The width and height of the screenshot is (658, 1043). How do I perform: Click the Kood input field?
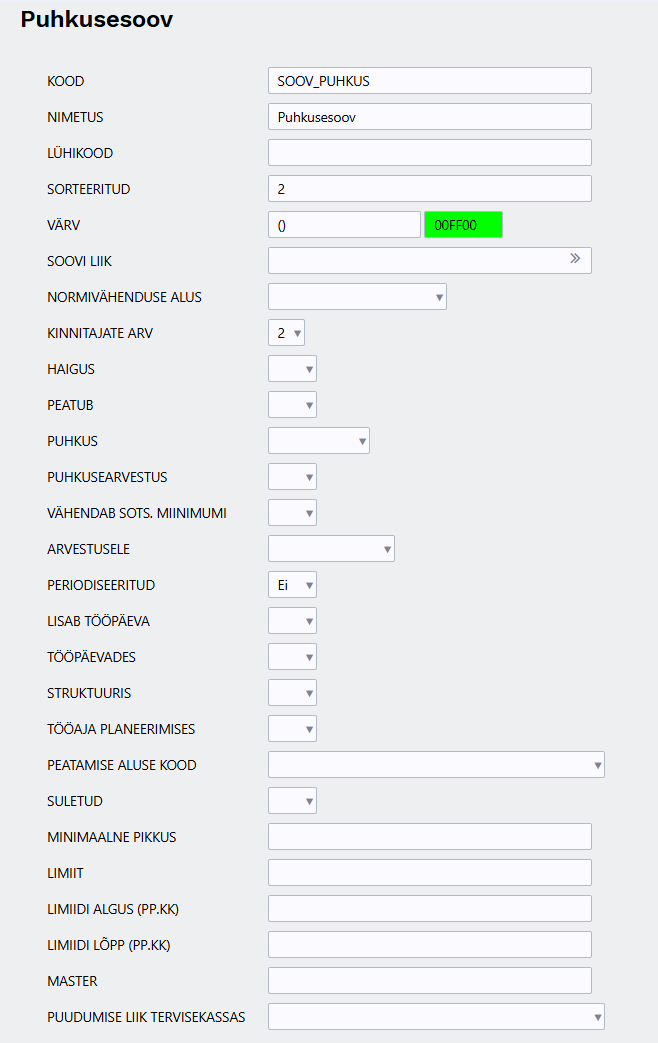(x=429, y=80)
